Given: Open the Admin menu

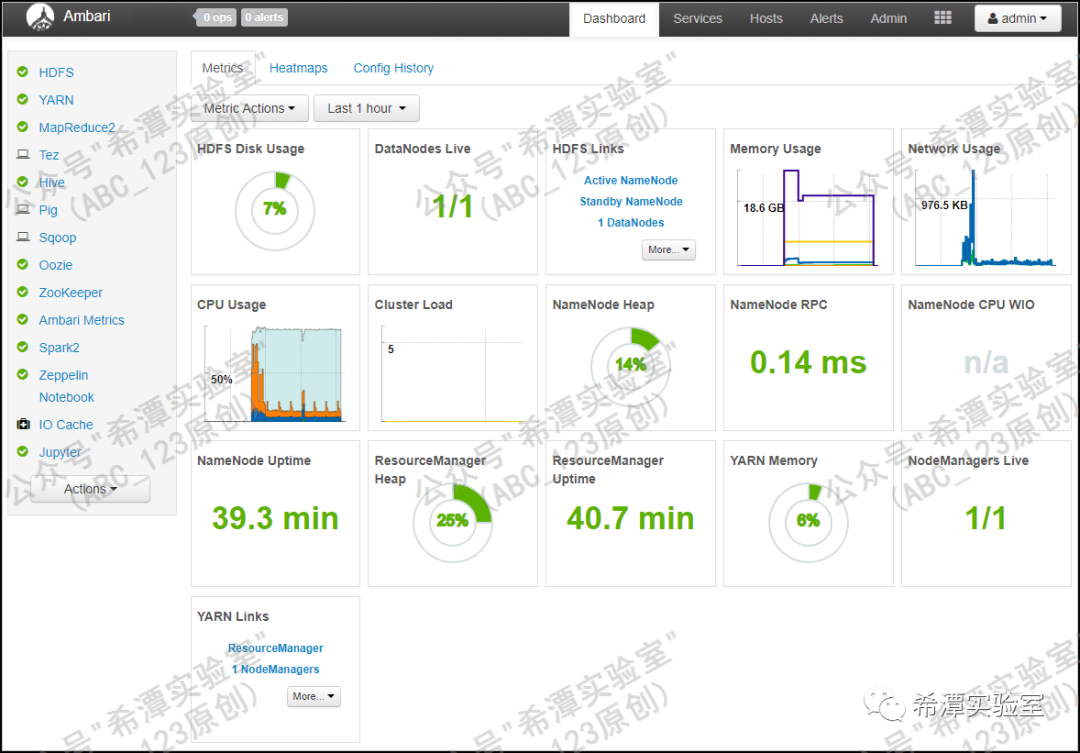Looking at the screenshot, I should (x=889, y=19).
